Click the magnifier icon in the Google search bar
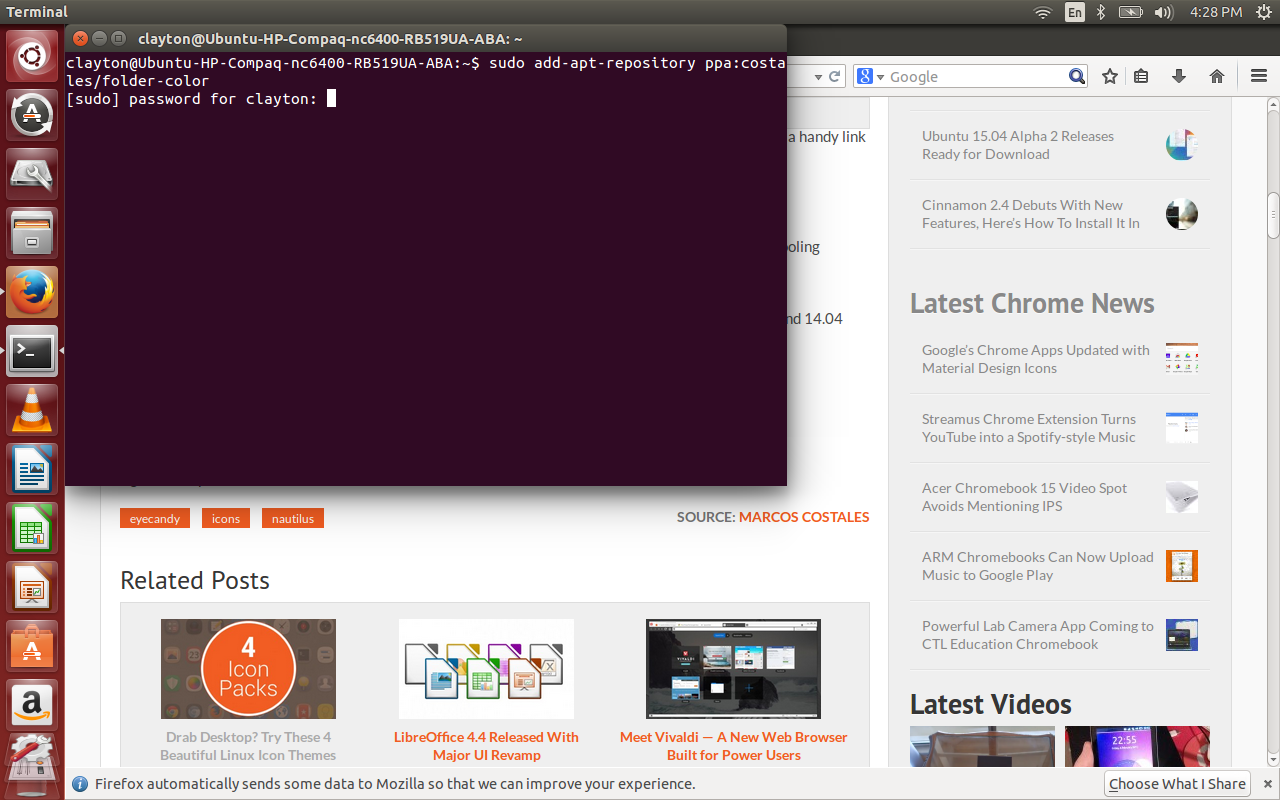Image resolution: width=1280 pixels, height=800 pixels. (x=1076, y=75)
